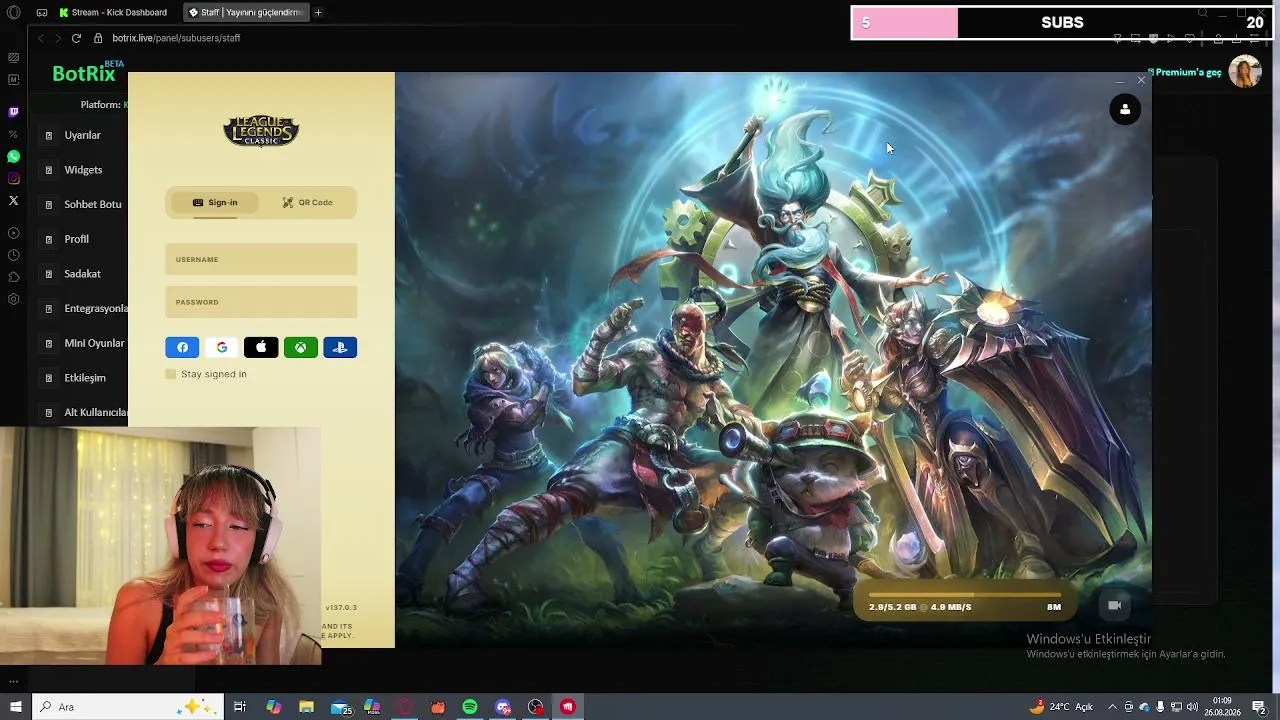Open Windows Task View

pos(240,707)
